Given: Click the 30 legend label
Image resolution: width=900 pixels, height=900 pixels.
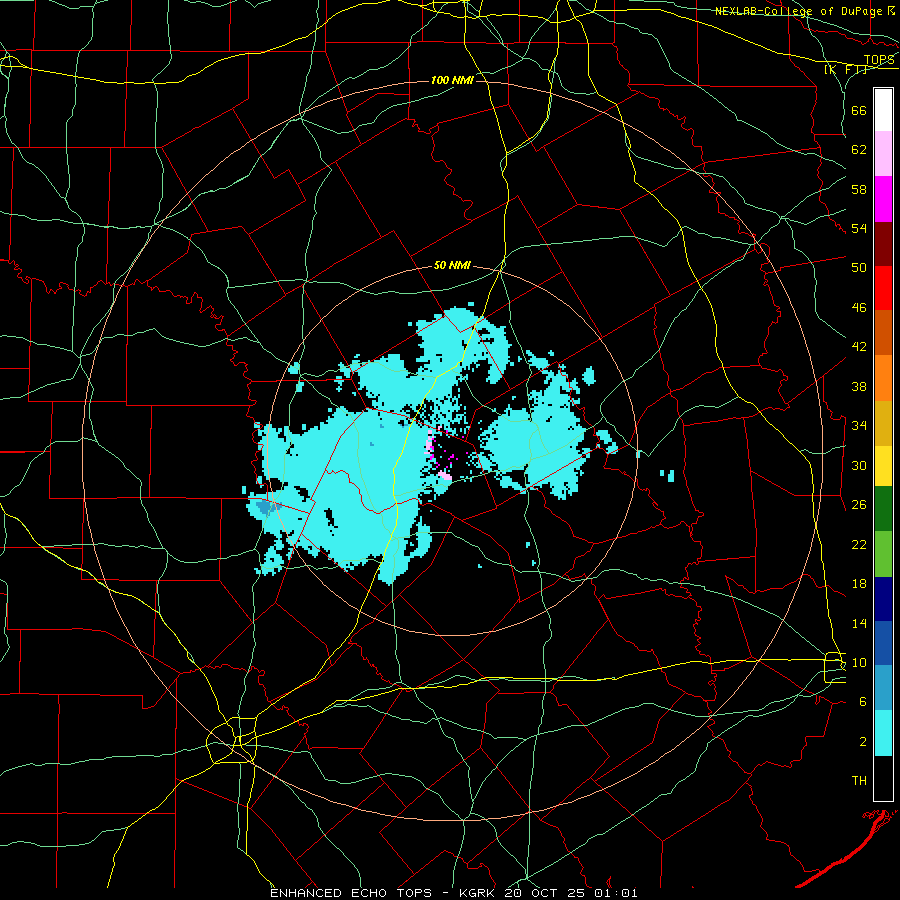Looking at the screenshot, I should point(859,465).
